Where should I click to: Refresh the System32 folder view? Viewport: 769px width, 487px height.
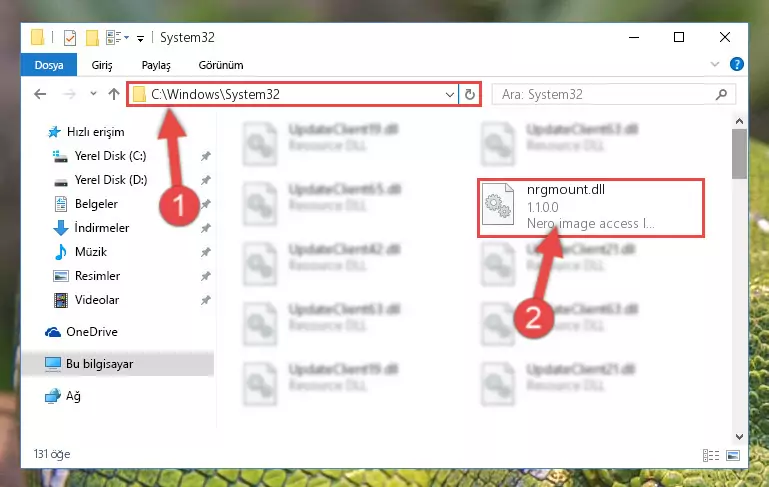point(469,94)
